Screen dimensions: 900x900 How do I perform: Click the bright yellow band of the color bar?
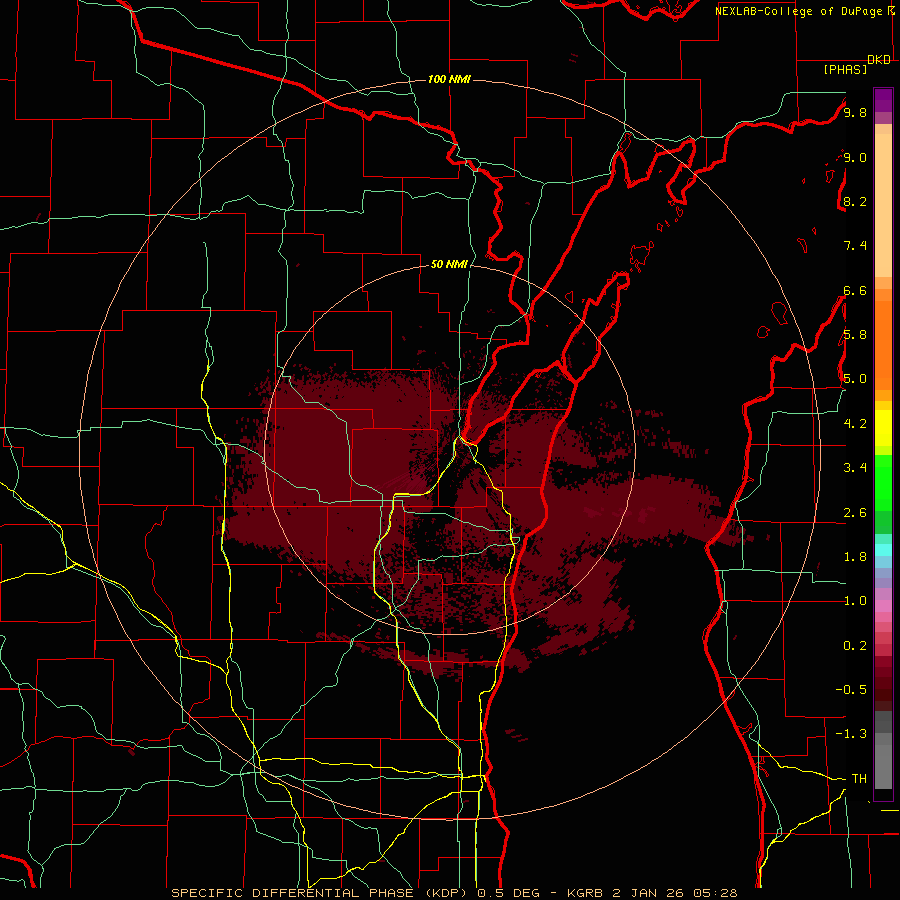(883, 428)
